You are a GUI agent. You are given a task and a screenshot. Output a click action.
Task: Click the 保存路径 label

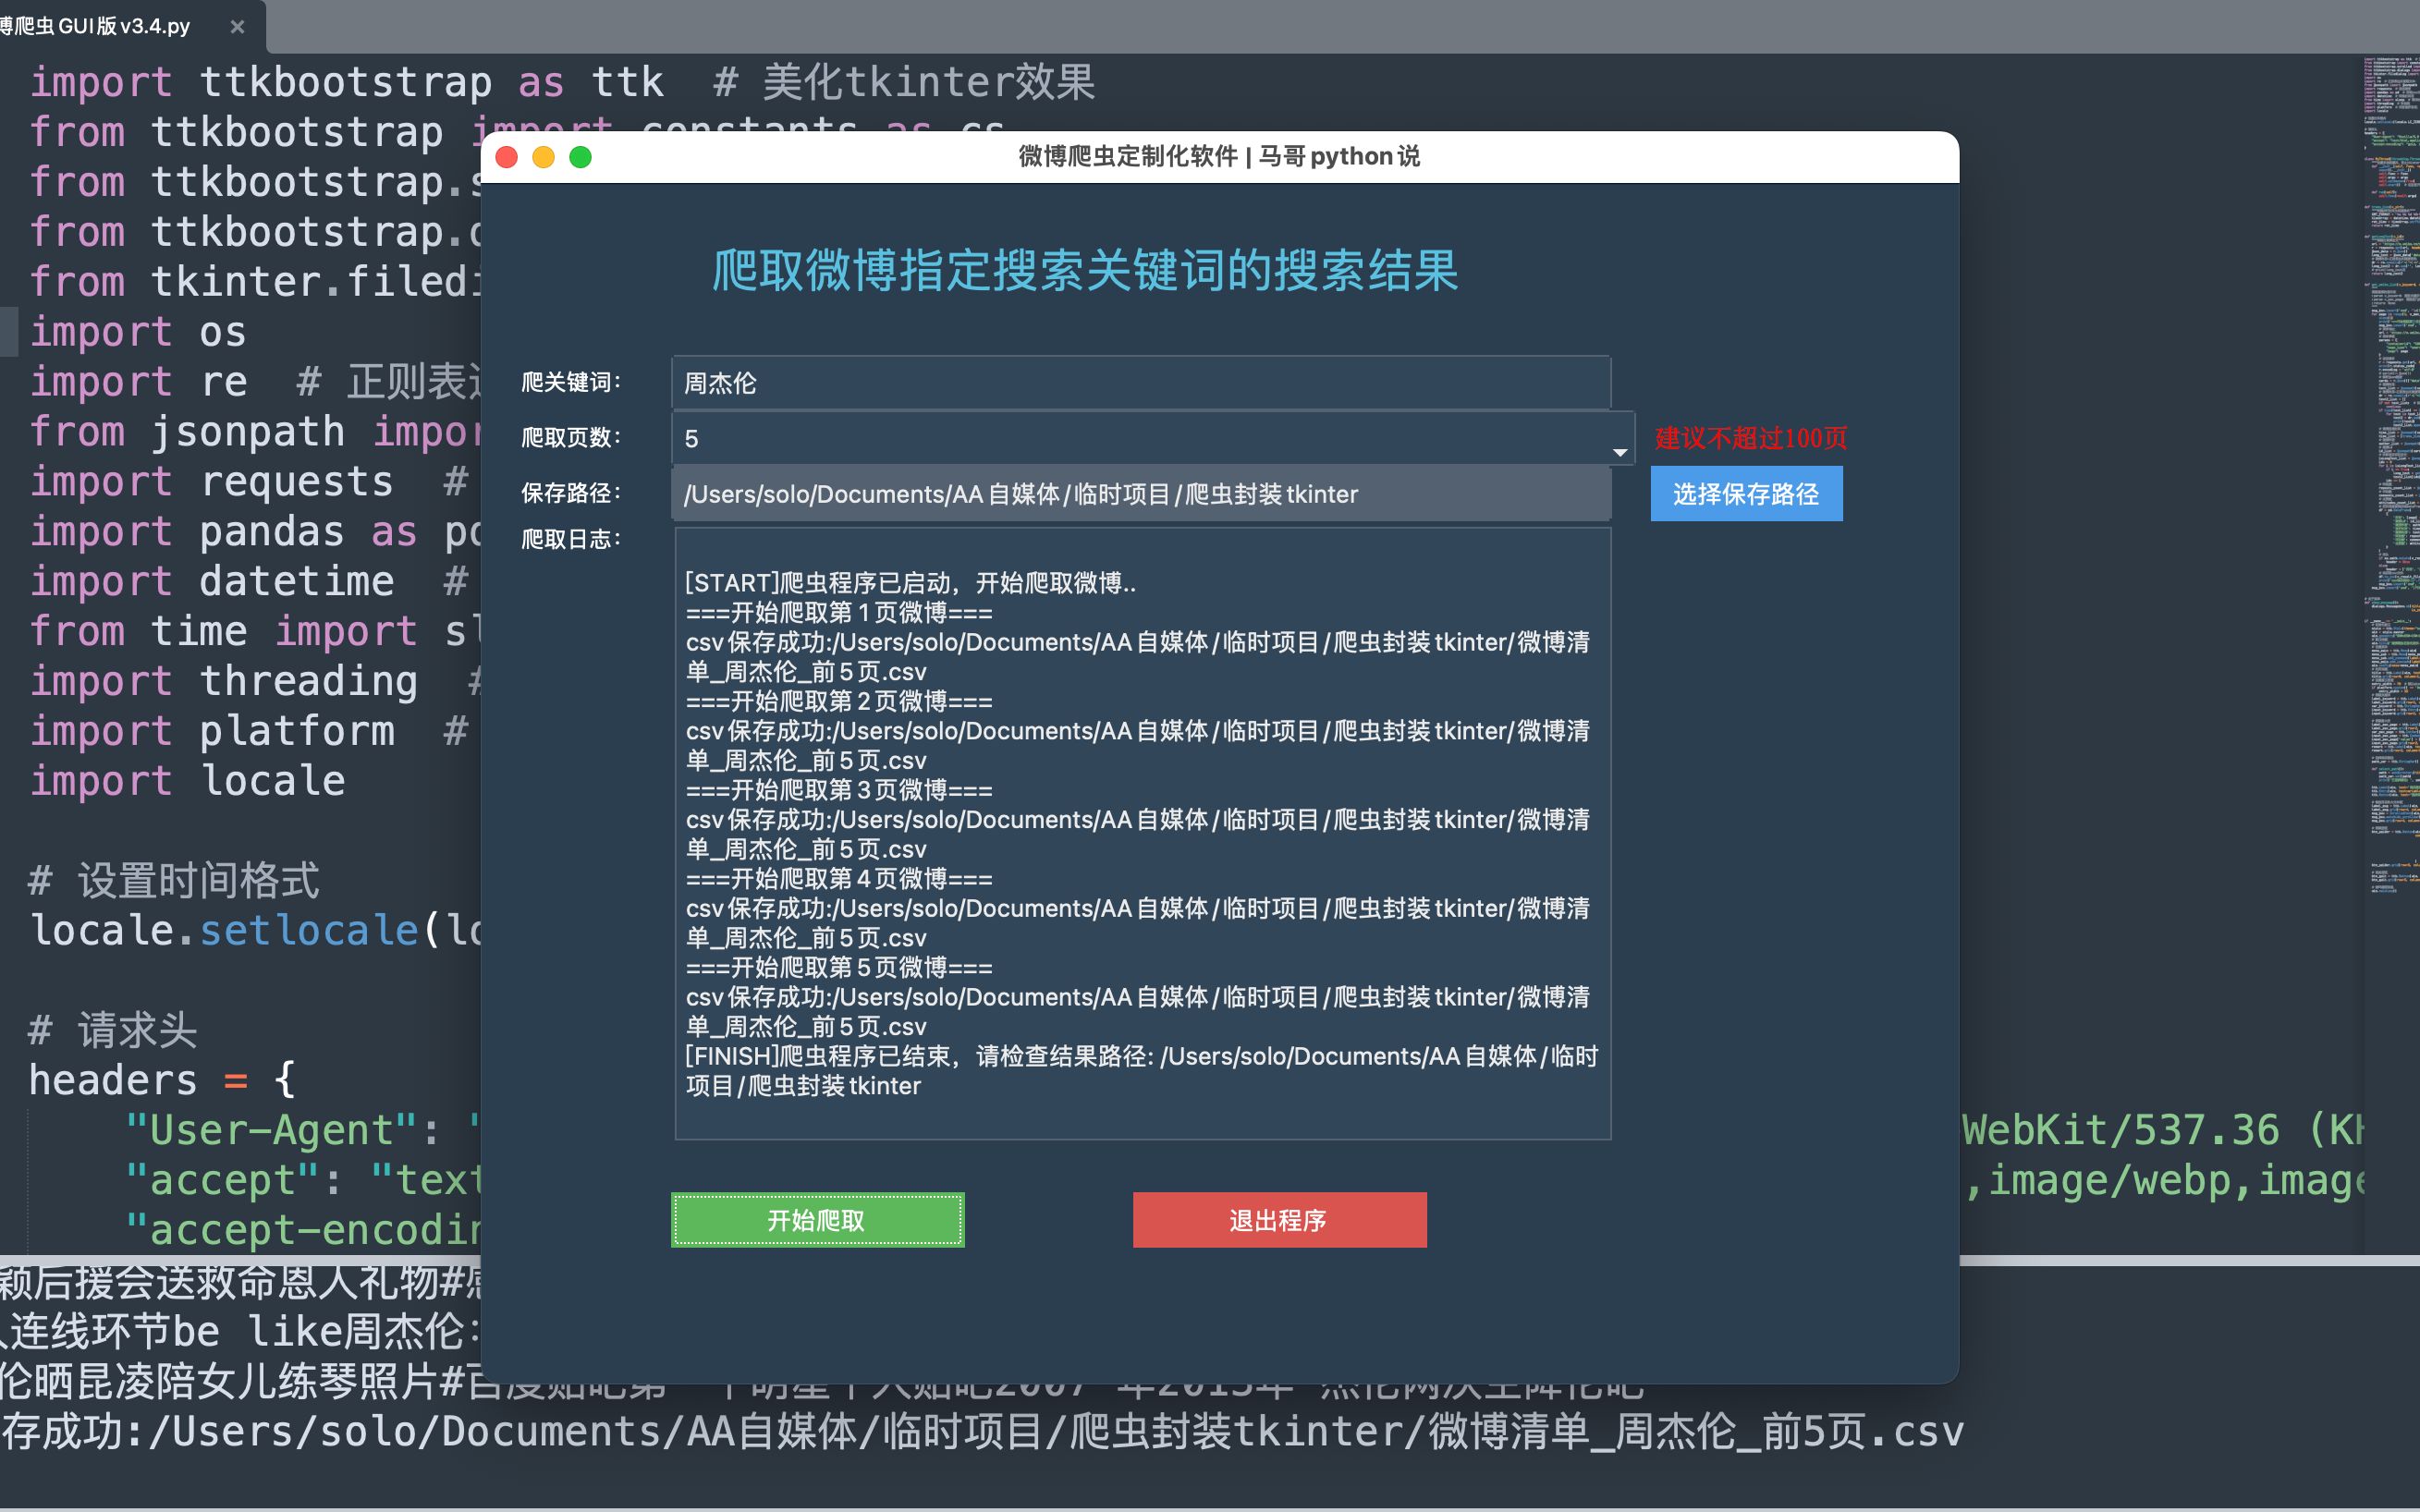point(571,493)
